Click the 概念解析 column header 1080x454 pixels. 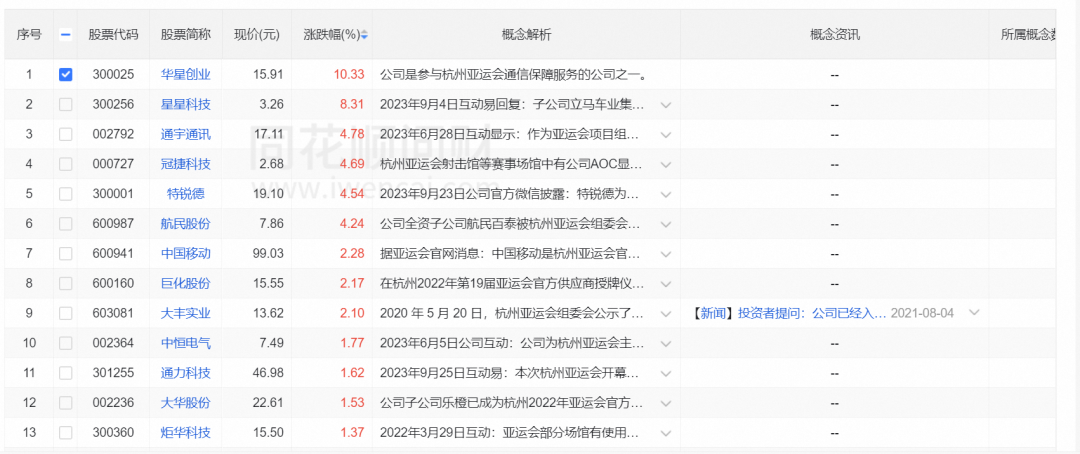[526, 35]
